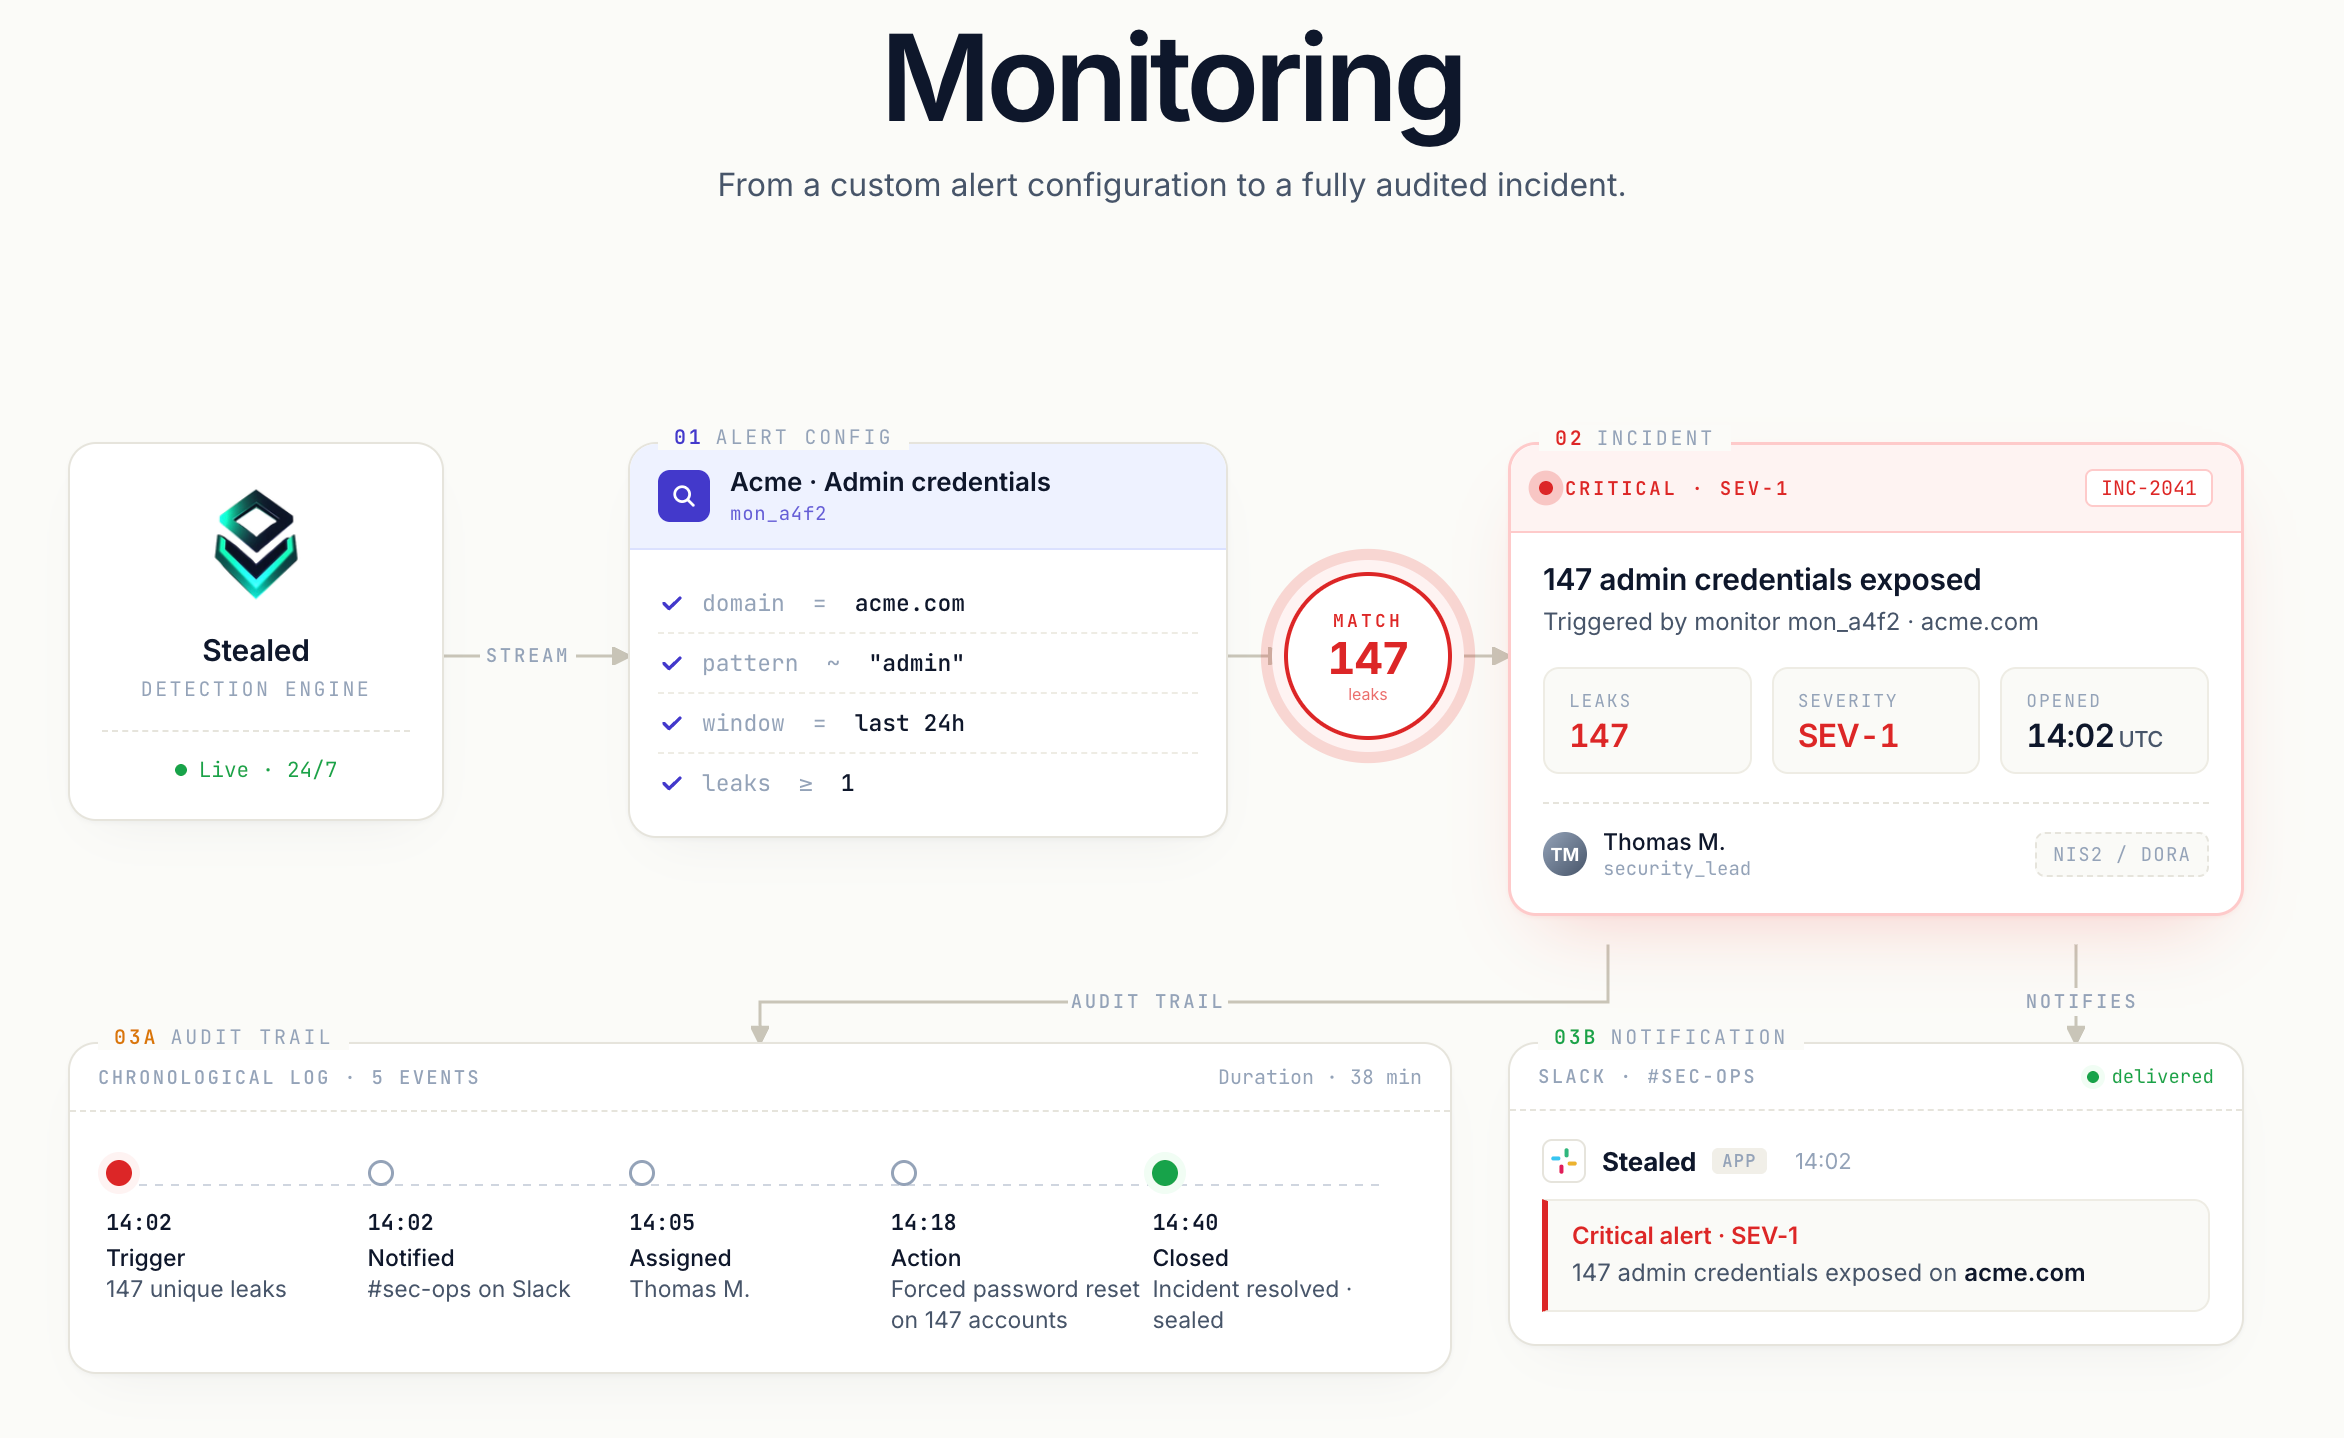
Task: Open incident INC-2041 badge
Action: point(2149,488)
